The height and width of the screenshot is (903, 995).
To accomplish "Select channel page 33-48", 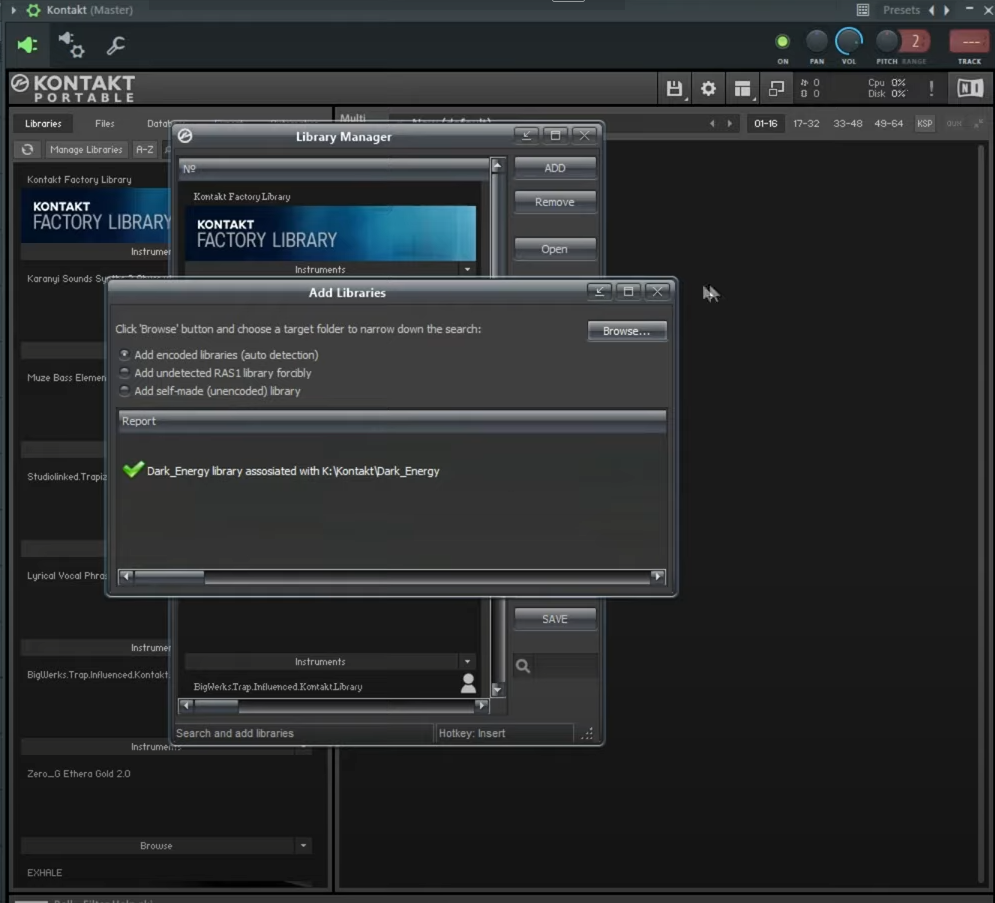I will coord(847,124).
